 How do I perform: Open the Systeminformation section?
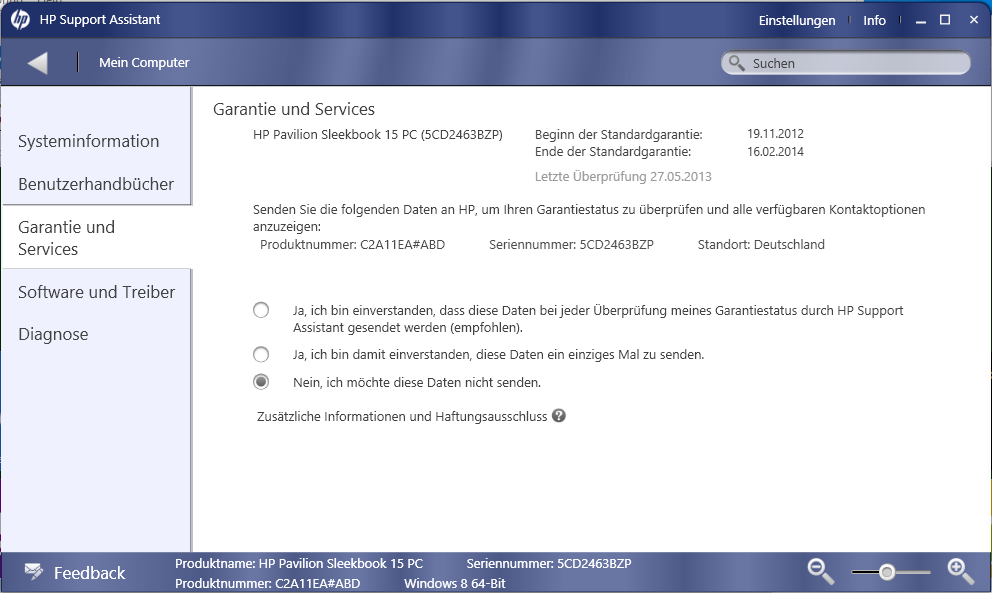click(x=89, y=141)
